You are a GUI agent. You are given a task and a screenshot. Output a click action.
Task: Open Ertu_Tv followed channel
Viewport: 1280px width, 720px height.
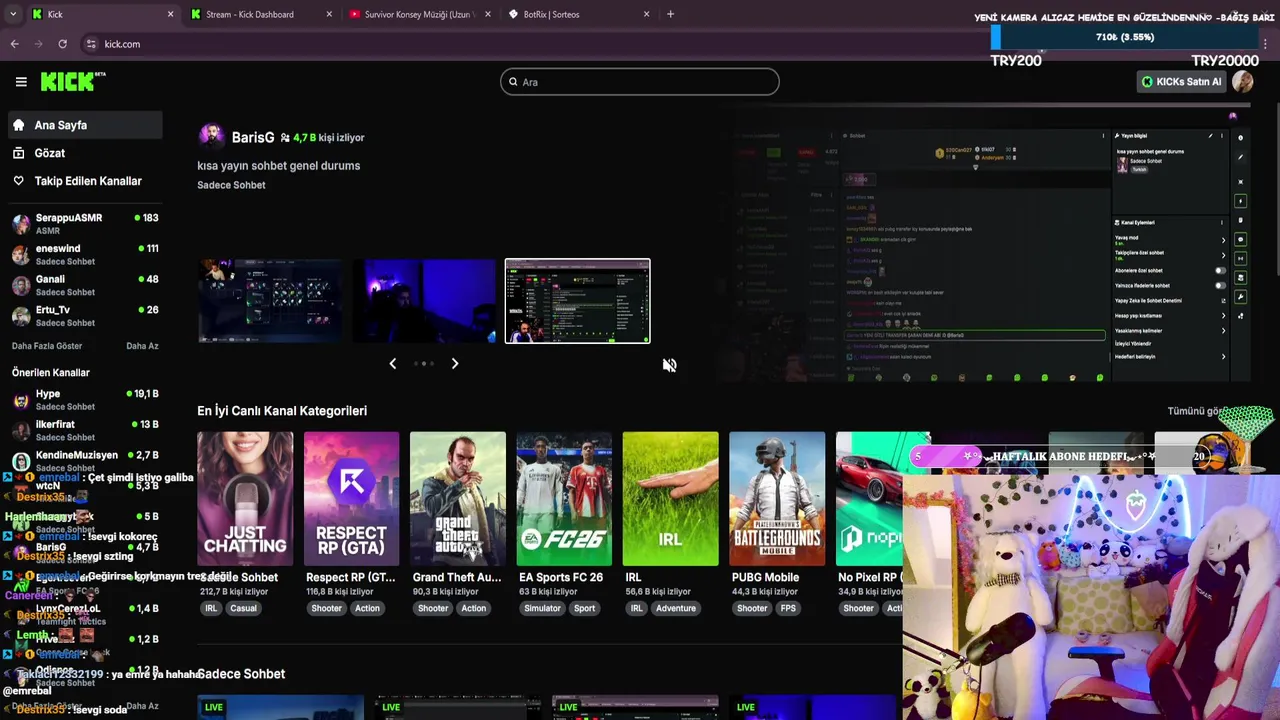pyautogui.click(x=84, y=316)
